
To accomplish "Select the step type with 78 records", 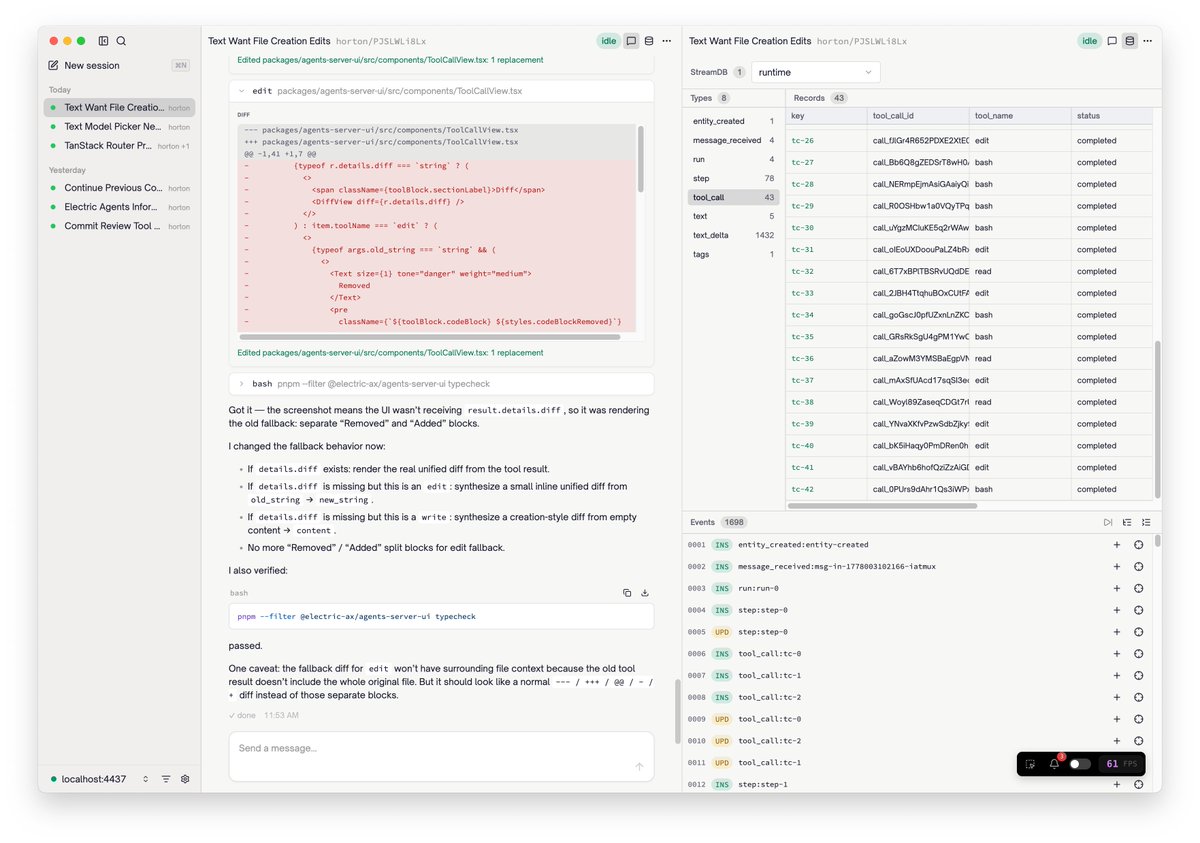I will click(x=734, y=178).
